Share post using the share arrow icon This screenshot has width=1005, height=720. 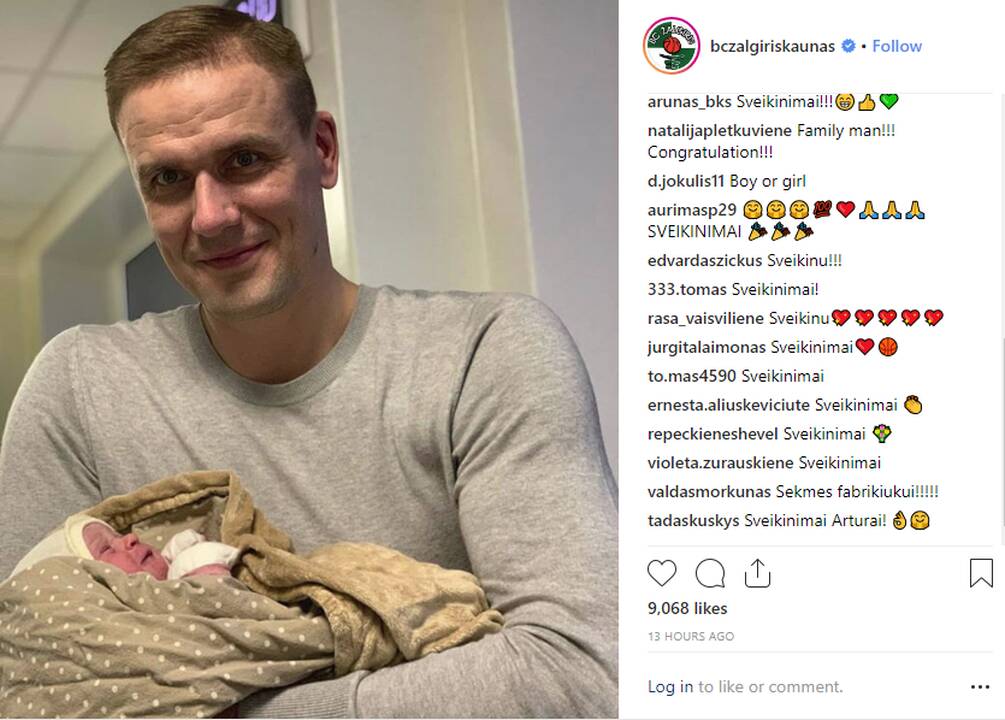click(x=758, y=573)
